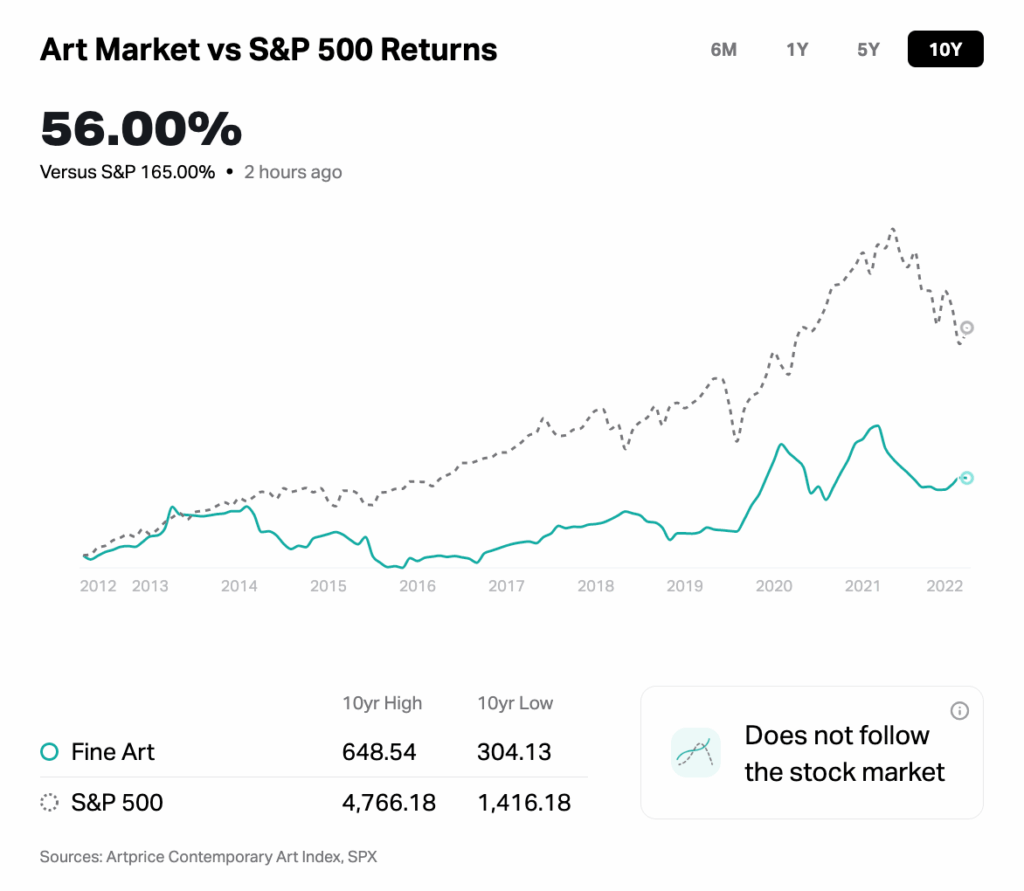The width and height of the screenshot is (1024, 891).
Task: Click the Fine Art line end marker
Action: point(966,478)
